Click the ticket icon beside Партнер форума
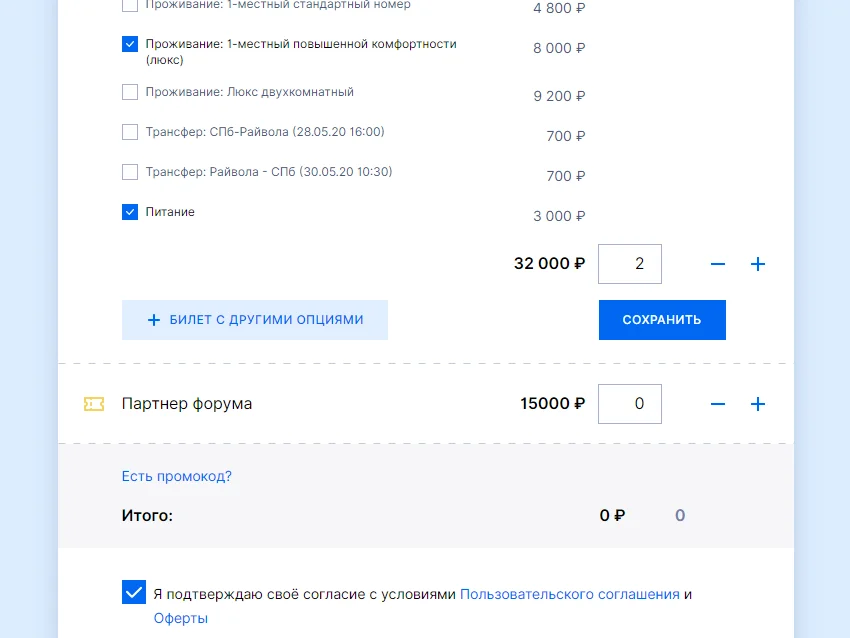 (x=95, y=404)
